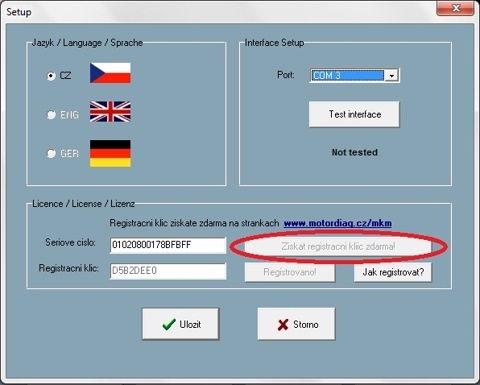Open the www.motordiag.cz/mkm link
The image size is (480, 385).
point(337,223)
